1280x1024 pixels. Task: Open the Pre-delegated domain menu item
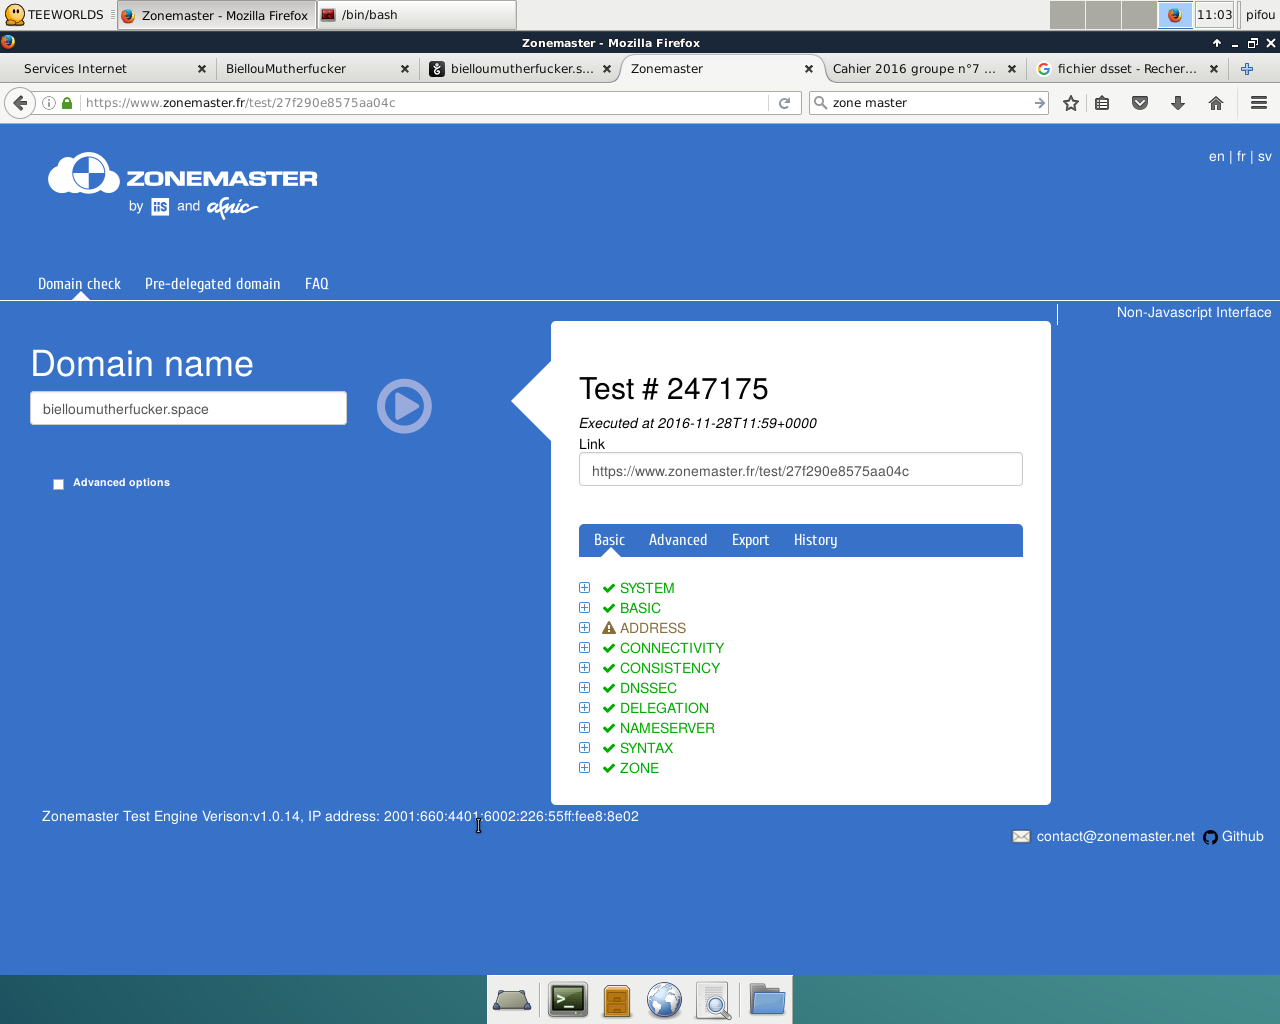tap(212, 284)
